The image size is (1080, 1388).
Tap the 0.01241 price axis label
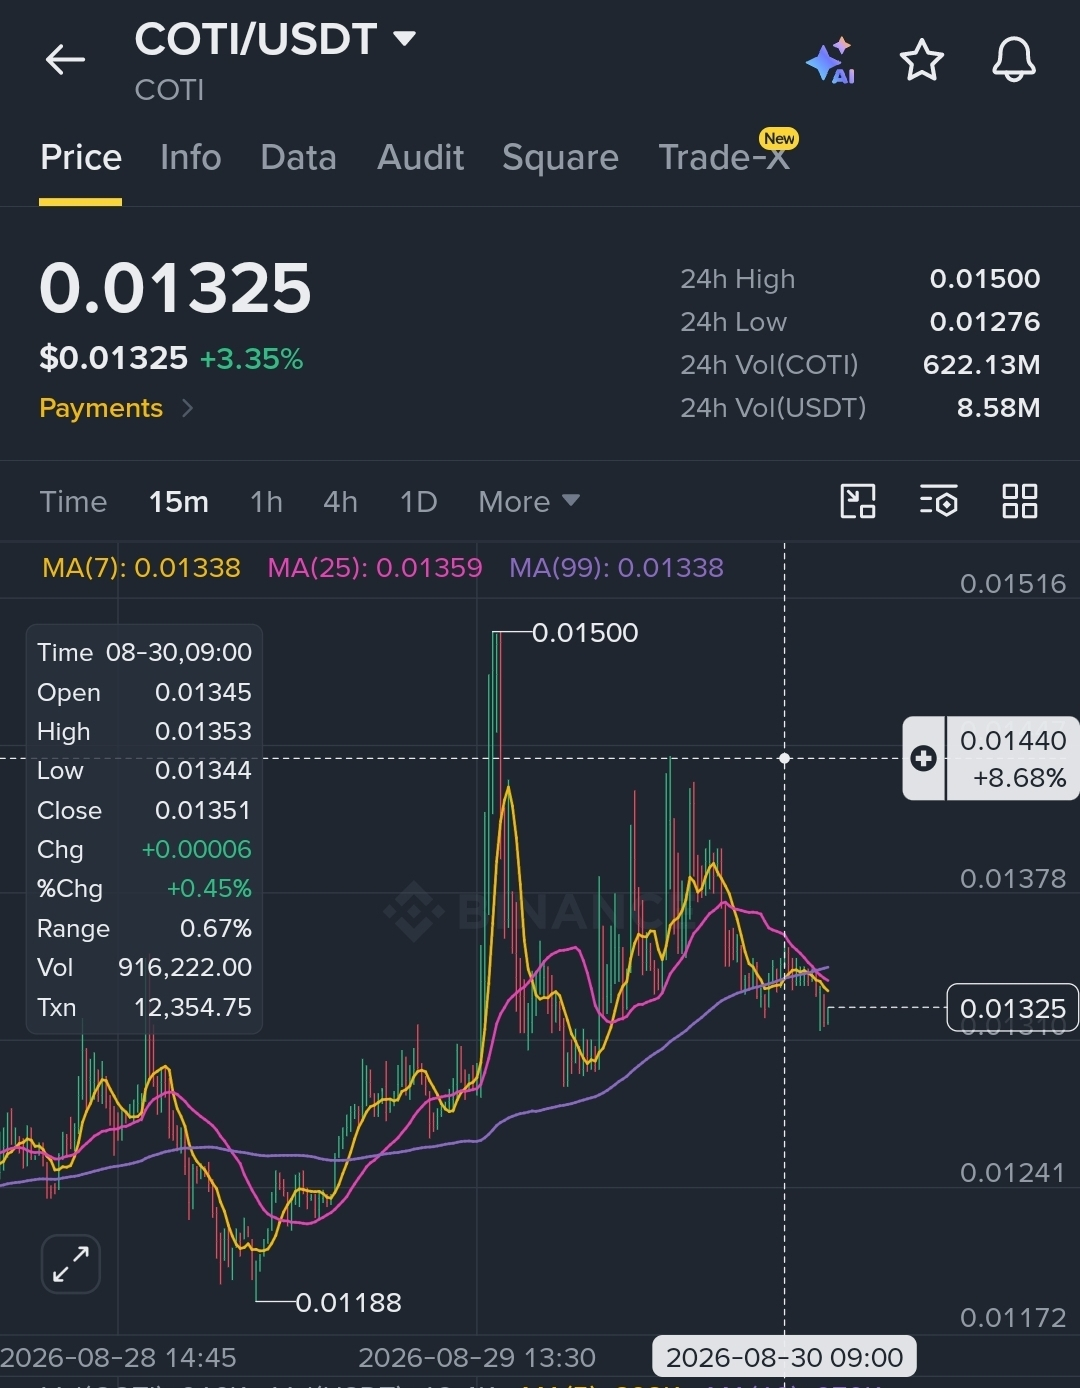[1013, 1173]
